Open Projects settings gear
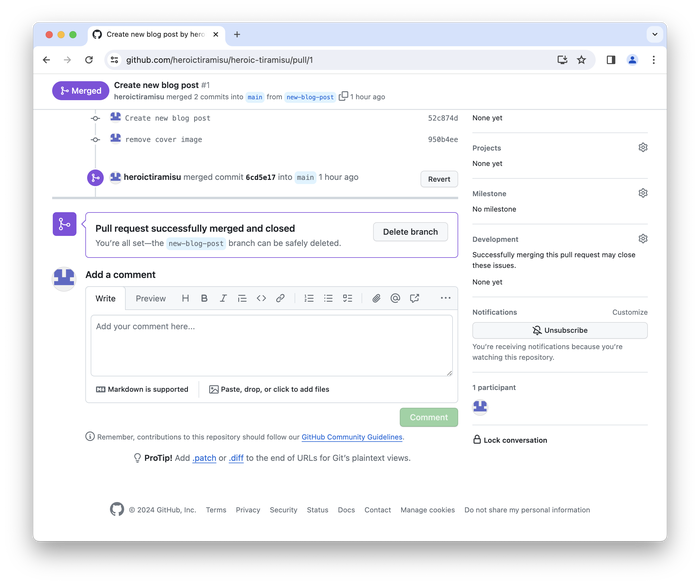Screen dimensions: 700x585 (x=643, y=147)
